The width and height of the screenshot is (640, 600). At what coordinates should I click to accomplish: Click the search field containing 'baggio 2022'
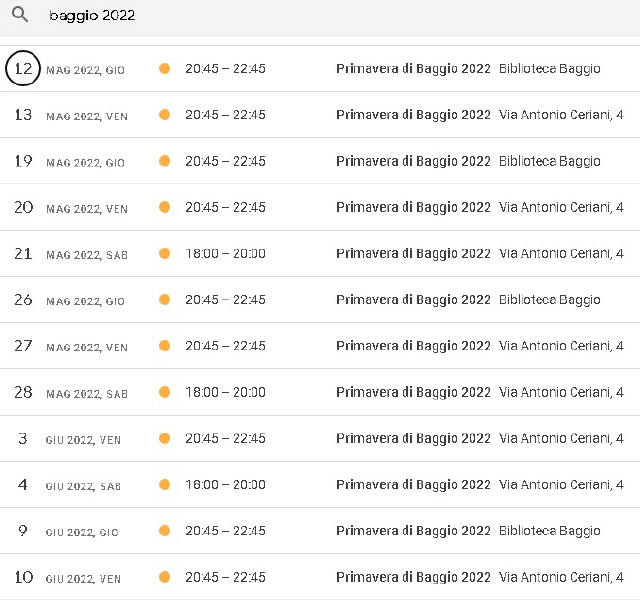point(320,16)
